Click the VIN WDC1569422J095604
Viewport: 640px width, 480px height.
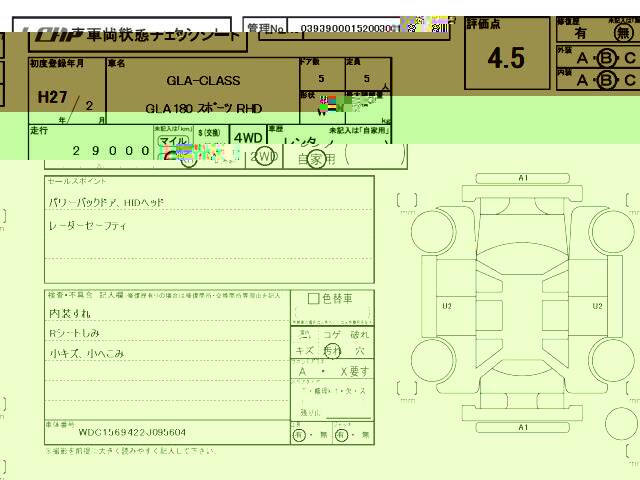(x=132, y=432)
